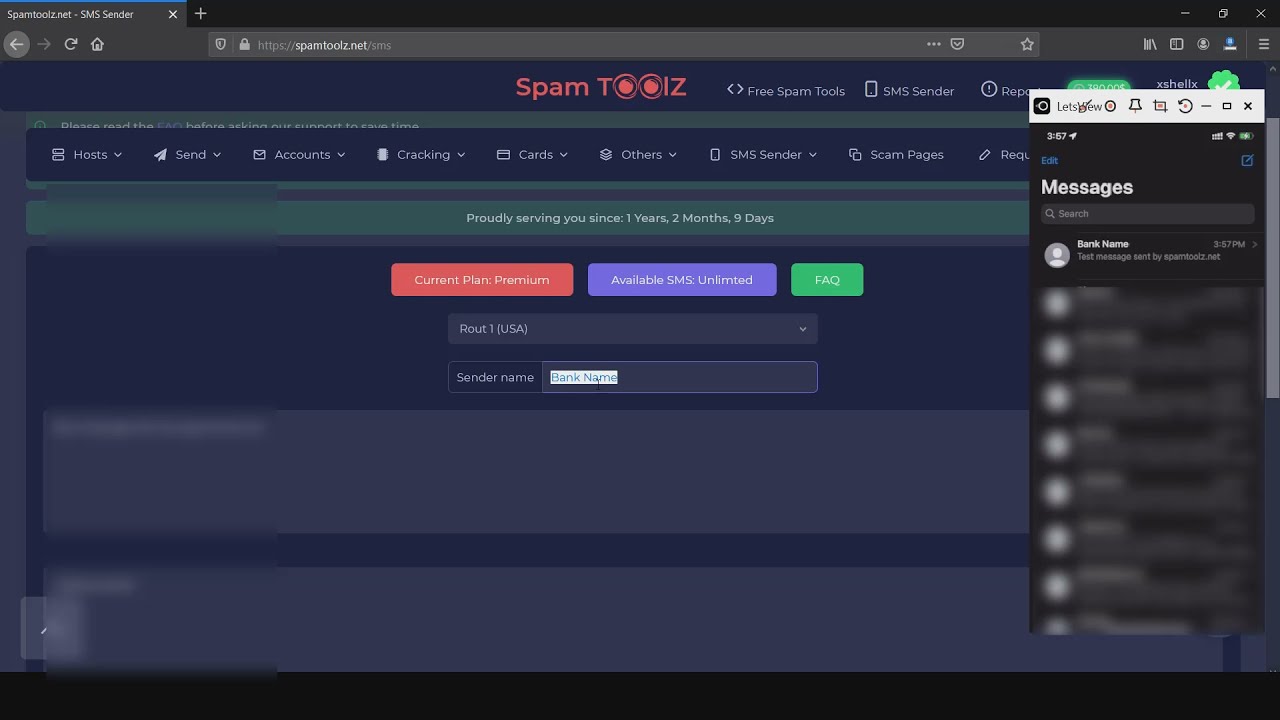Expand the Cards menu
1280x720 pixels.
[x=532, y=154]
